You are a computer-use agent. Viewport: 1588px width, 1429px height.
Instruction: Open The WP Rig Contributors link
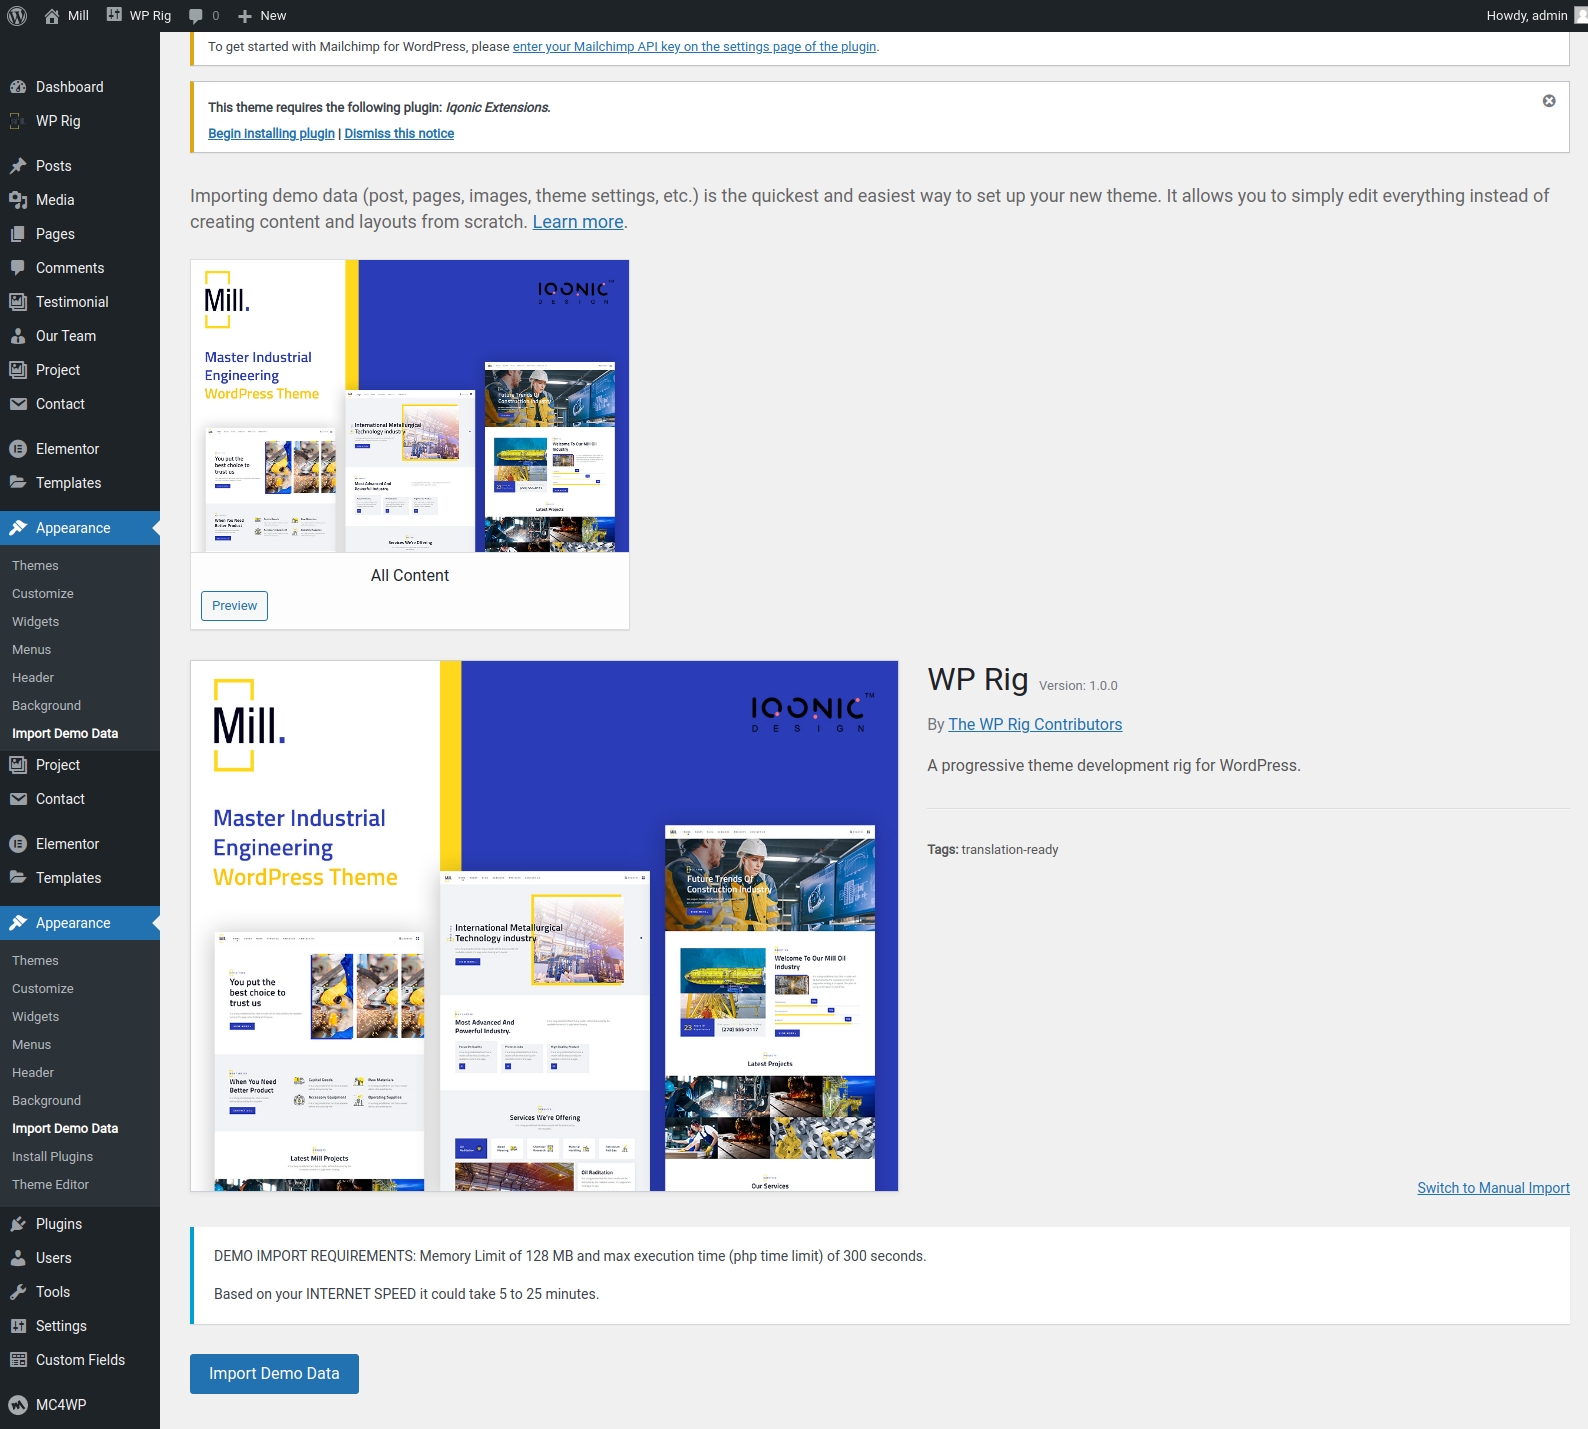pyautogui.click(x=1035, y=725)
